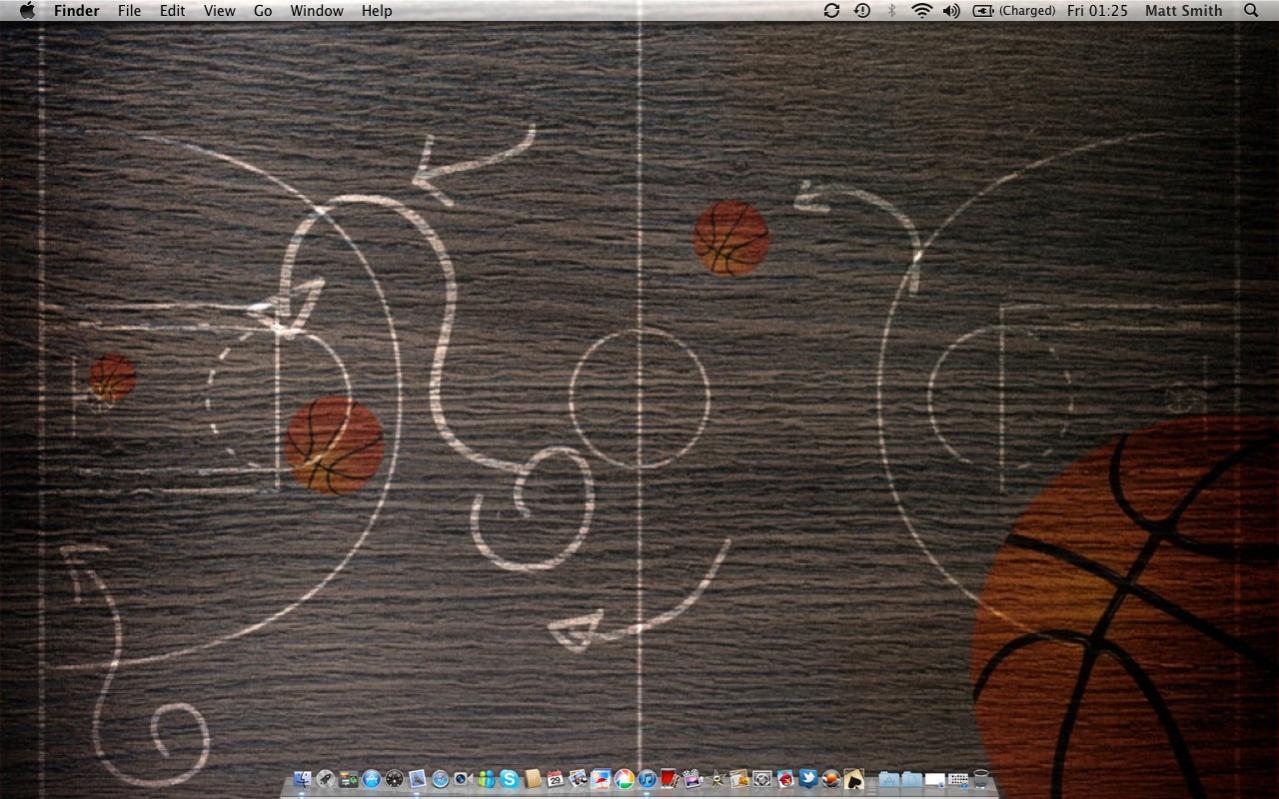Open the App Store in Dock
The height and width of the screenshot is (799, 1279).
[x=371, y=779]
